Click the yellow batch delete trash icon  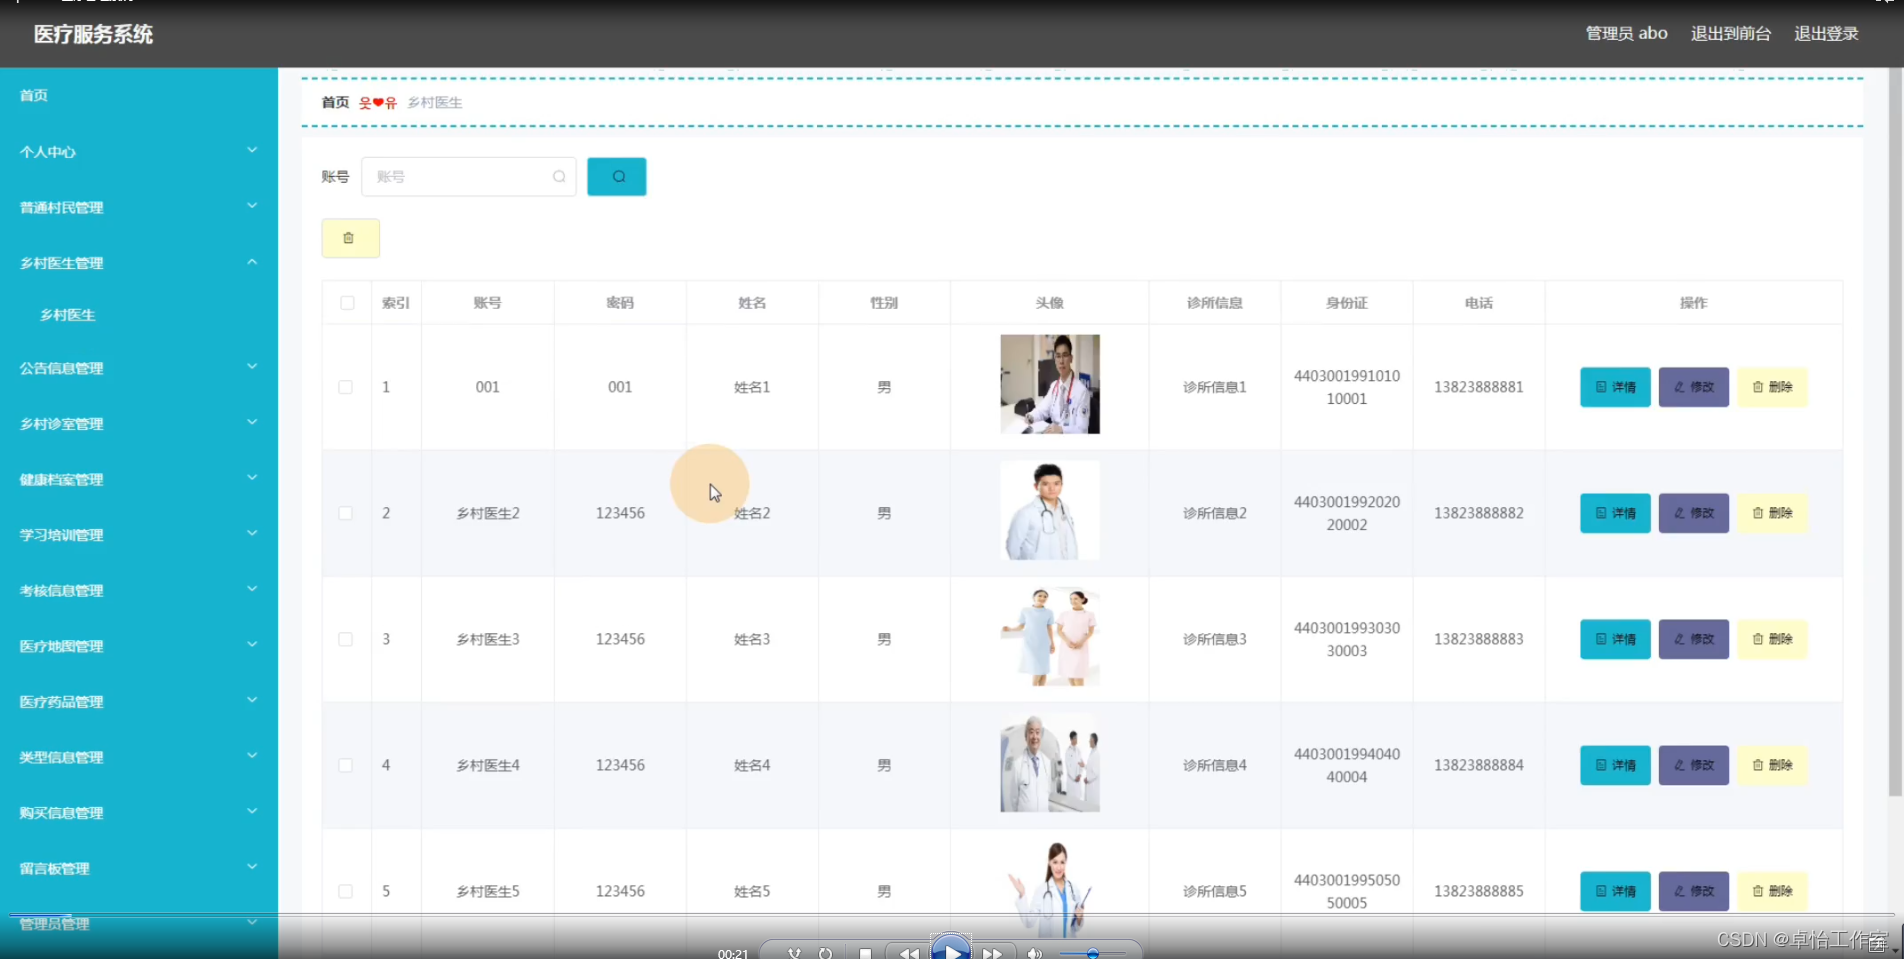click(349, 238)
